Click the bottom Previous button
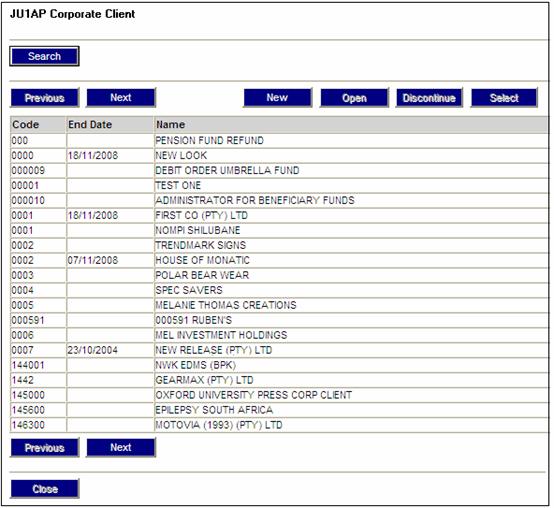 click(45, 448)
